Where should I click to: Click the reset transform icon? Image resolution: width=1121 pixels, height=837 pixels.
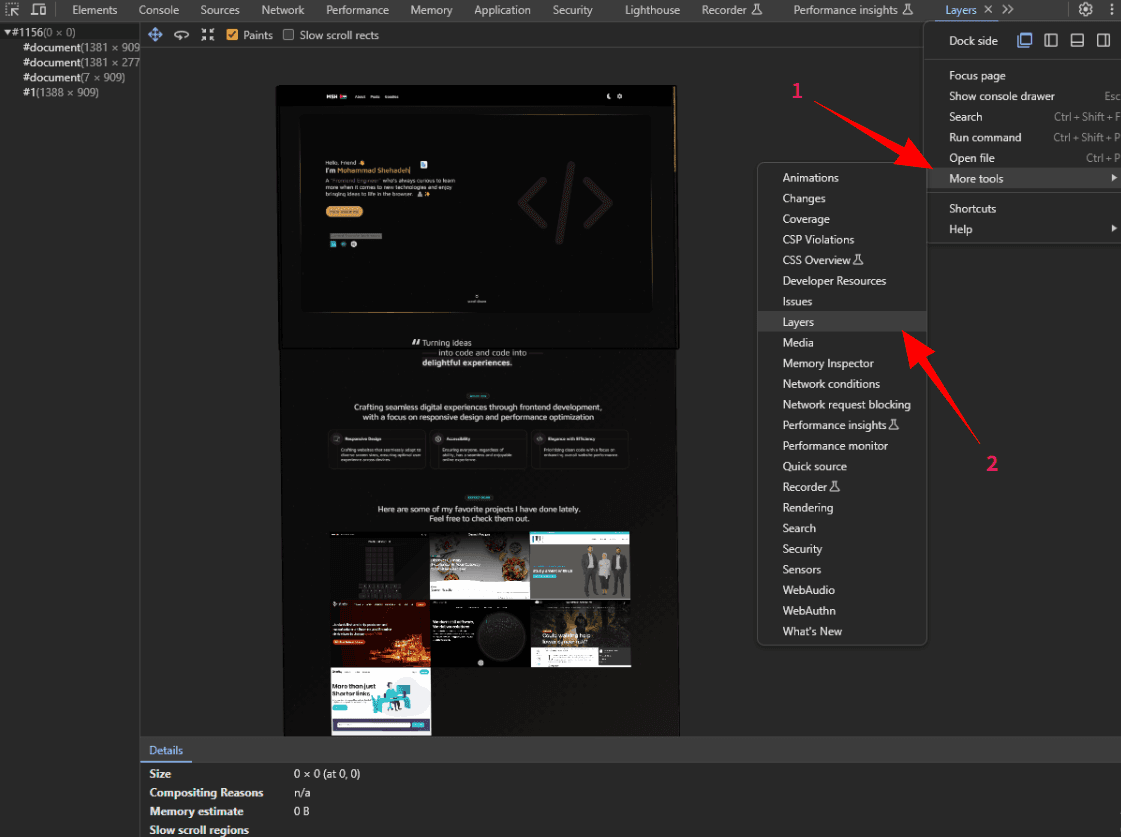tap(207, 35)
